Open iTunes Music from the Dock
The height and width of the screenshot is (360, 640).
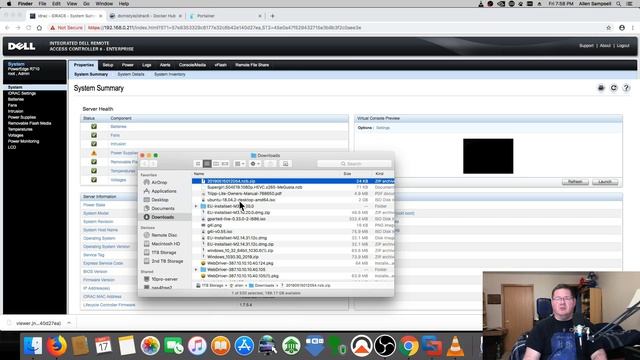pos(197,346)
